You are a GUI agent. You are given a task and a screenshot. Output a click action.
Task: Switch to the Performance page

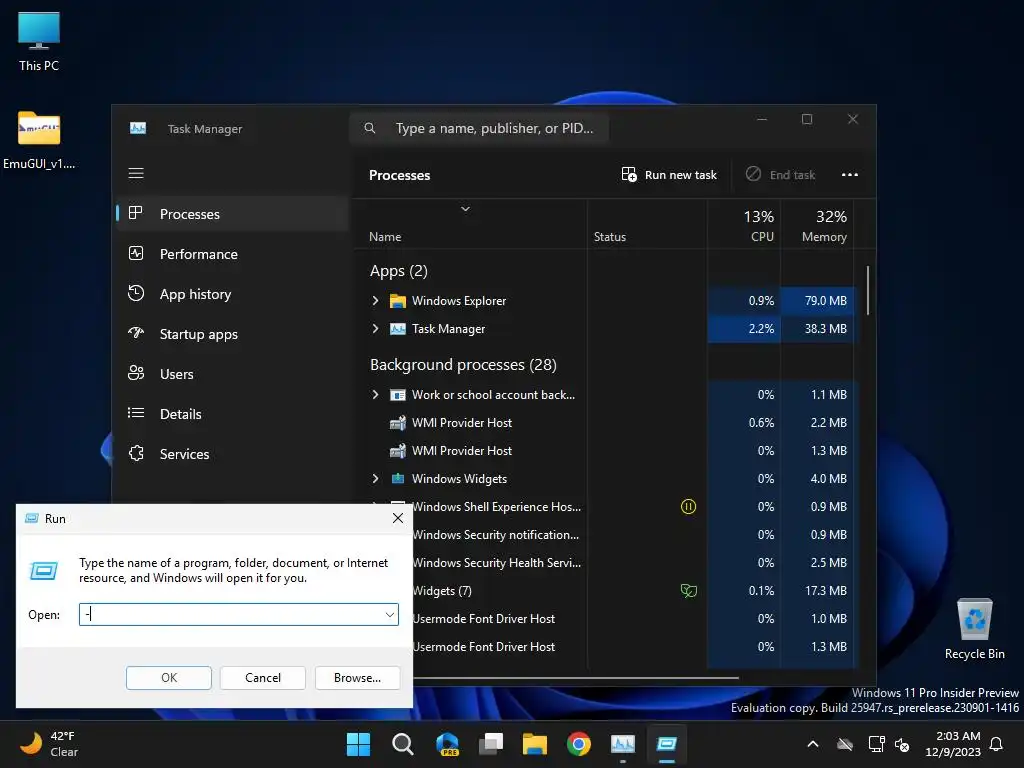[x=232, y=254]
